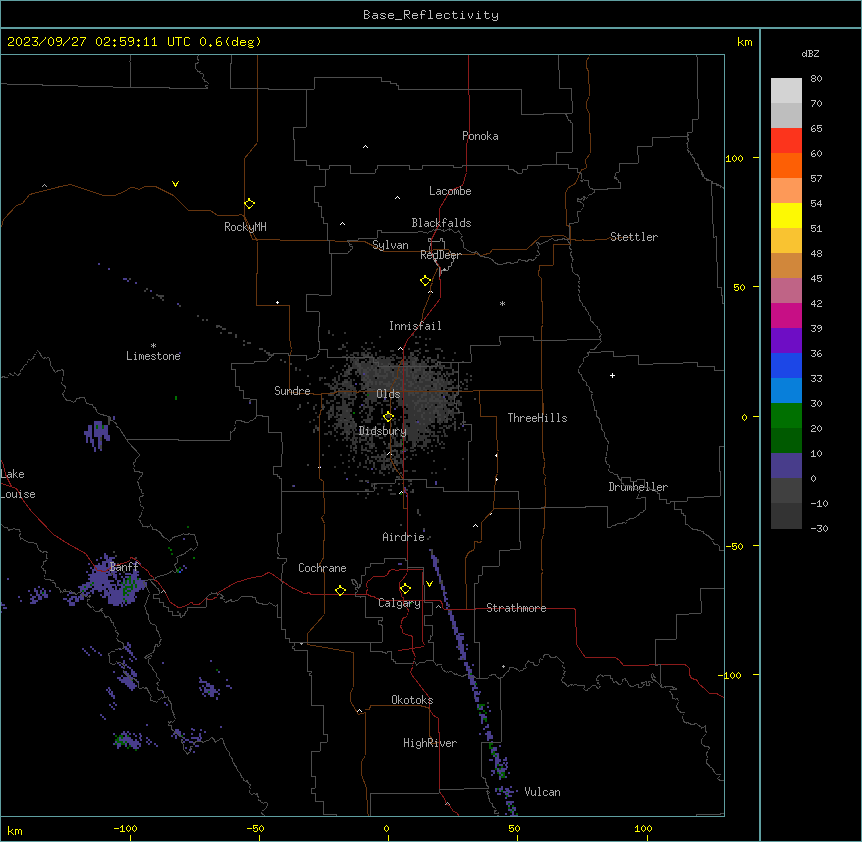Click the Blackfalds city label

(441, 223)
